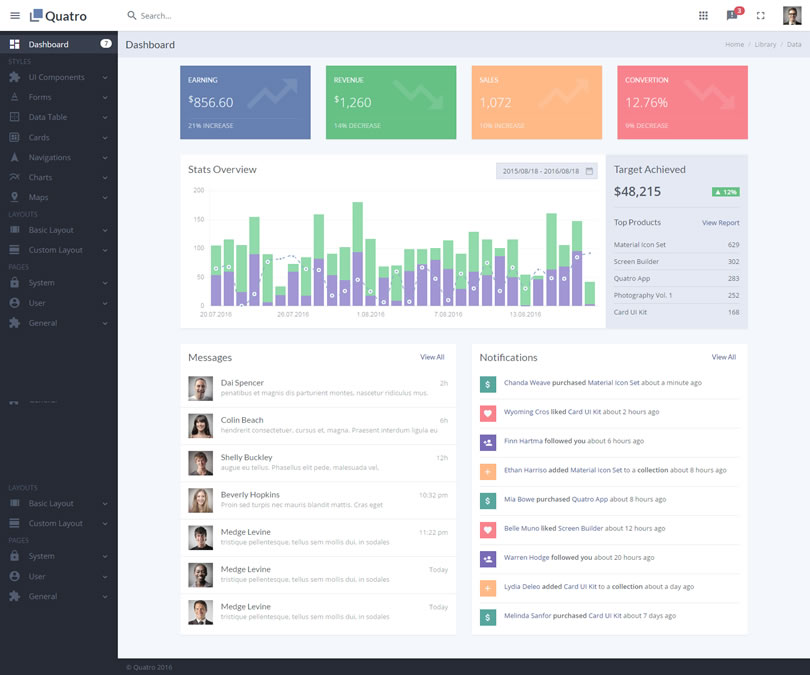This screenshot has height=675, width=810.
Task: Open View Report under Top Products
Action: point(719,222)
